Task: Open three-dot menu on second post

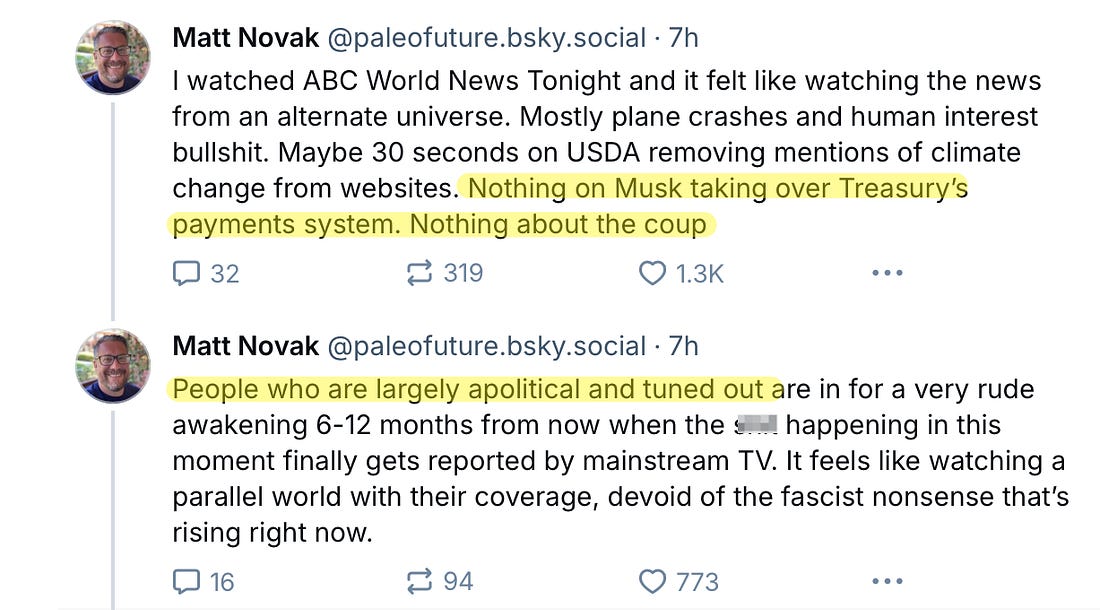Action: (x=887, y=581)
